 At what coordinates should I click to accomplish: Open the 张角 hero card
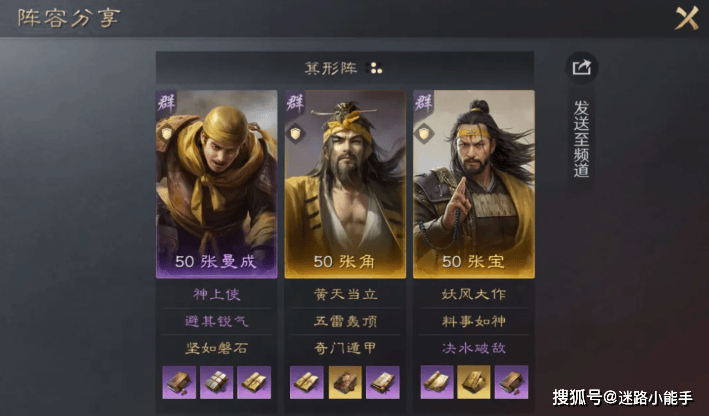pyautogui.click(x=345, y=184)
